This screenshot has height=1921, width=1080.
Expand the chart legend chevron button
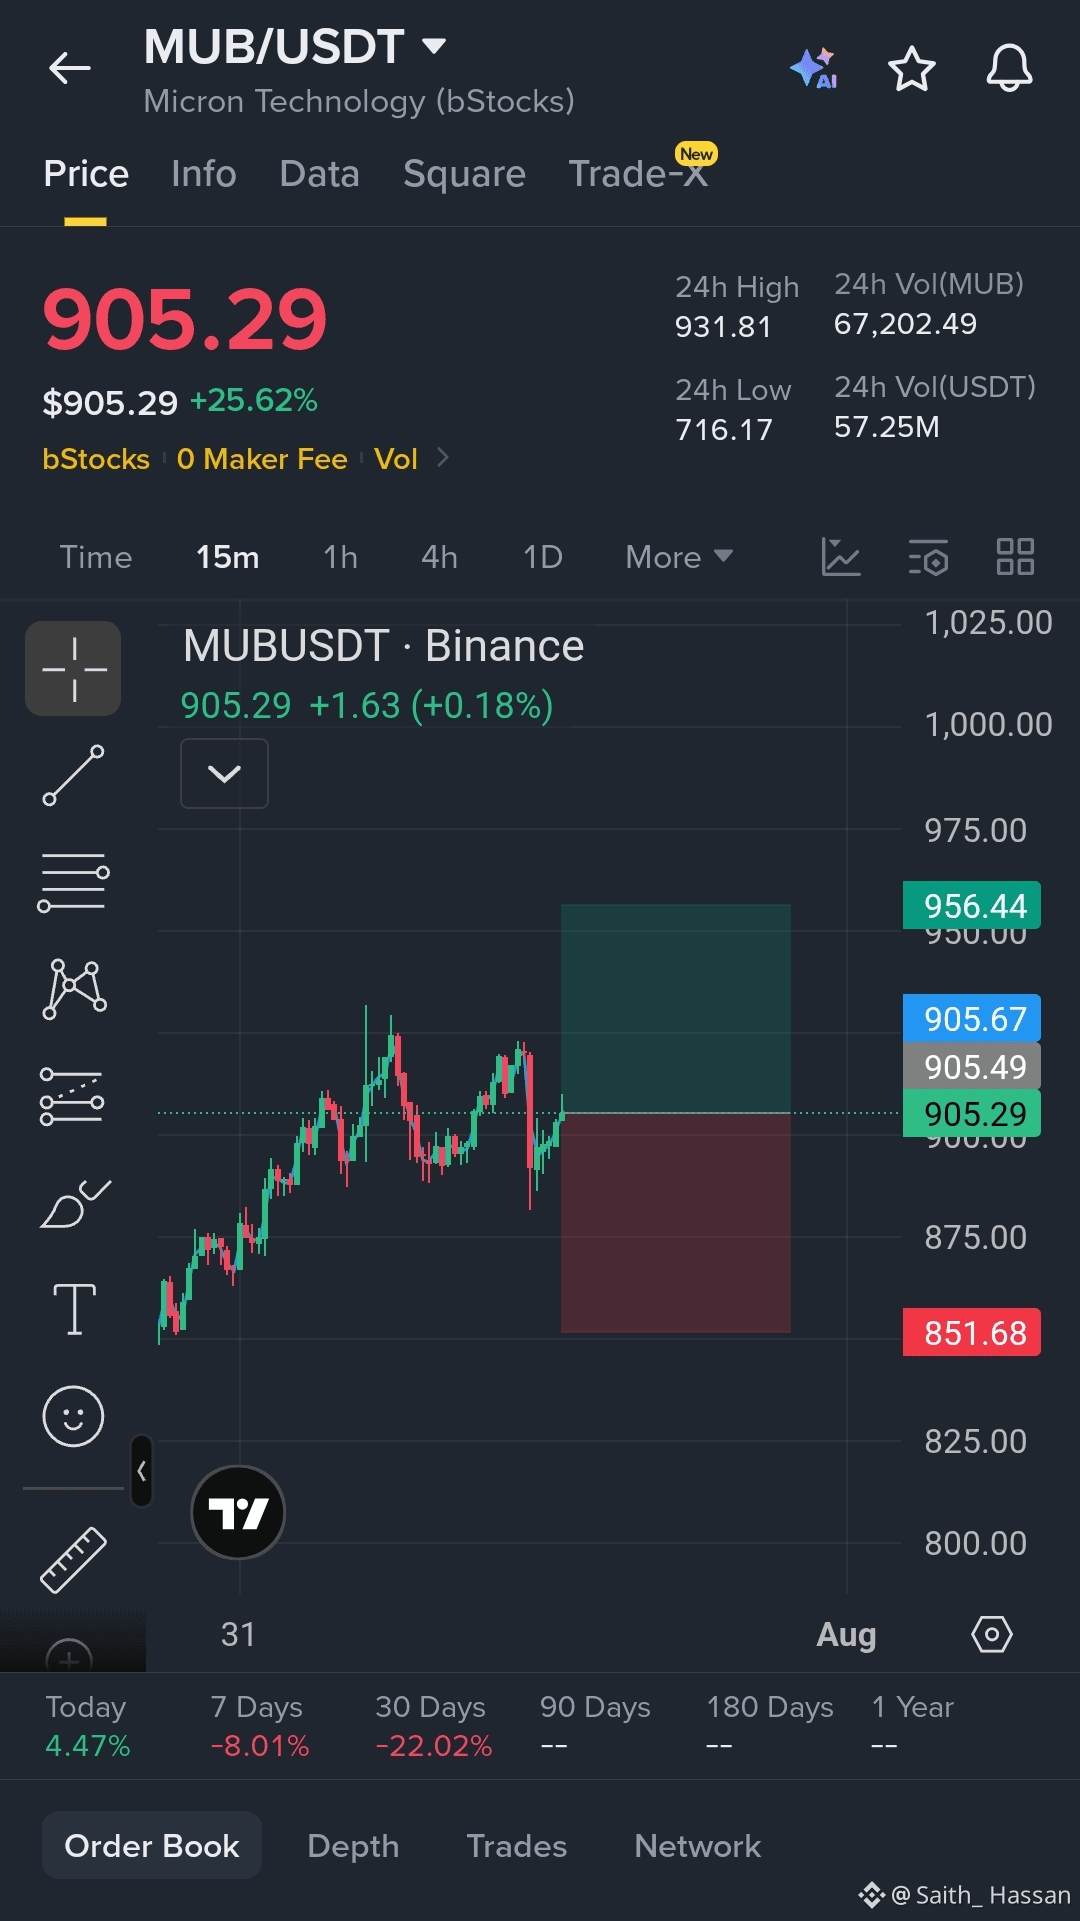tap(224, 773)
